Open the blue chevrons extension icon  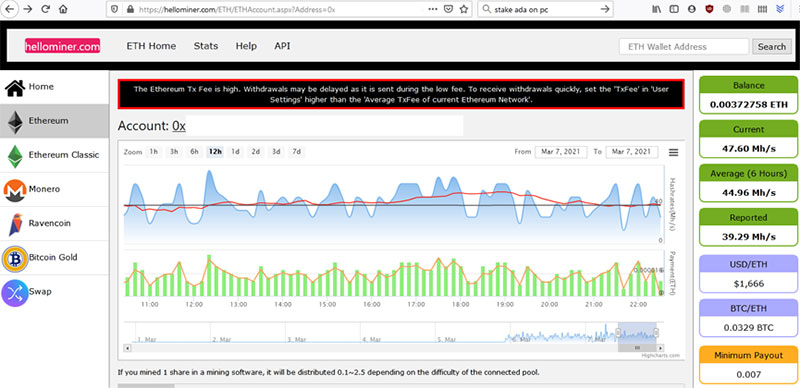(x=780, y=9)
